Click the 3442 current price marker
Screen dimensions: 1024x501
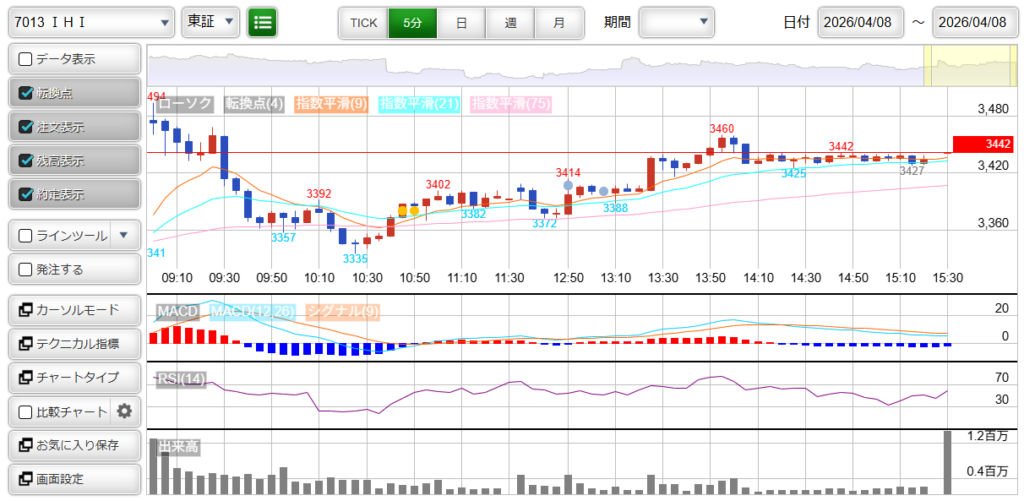[984, 144]
